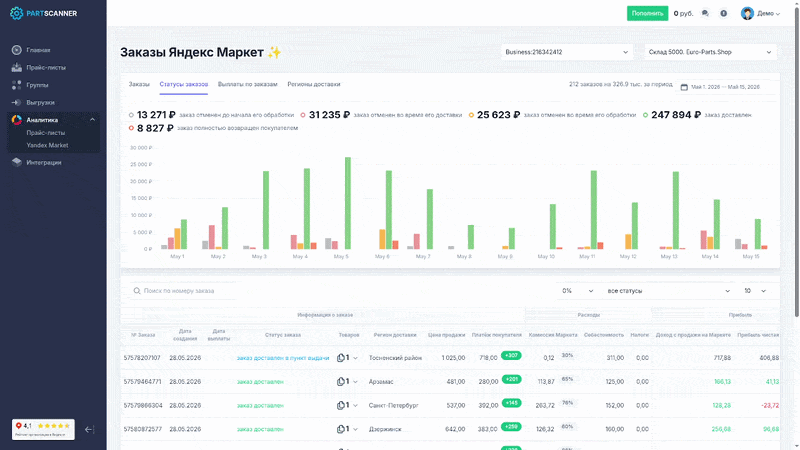This screenshot has height=450, width=800.
Task: Select the Статусы заказов tab
Action: (184, 84)
